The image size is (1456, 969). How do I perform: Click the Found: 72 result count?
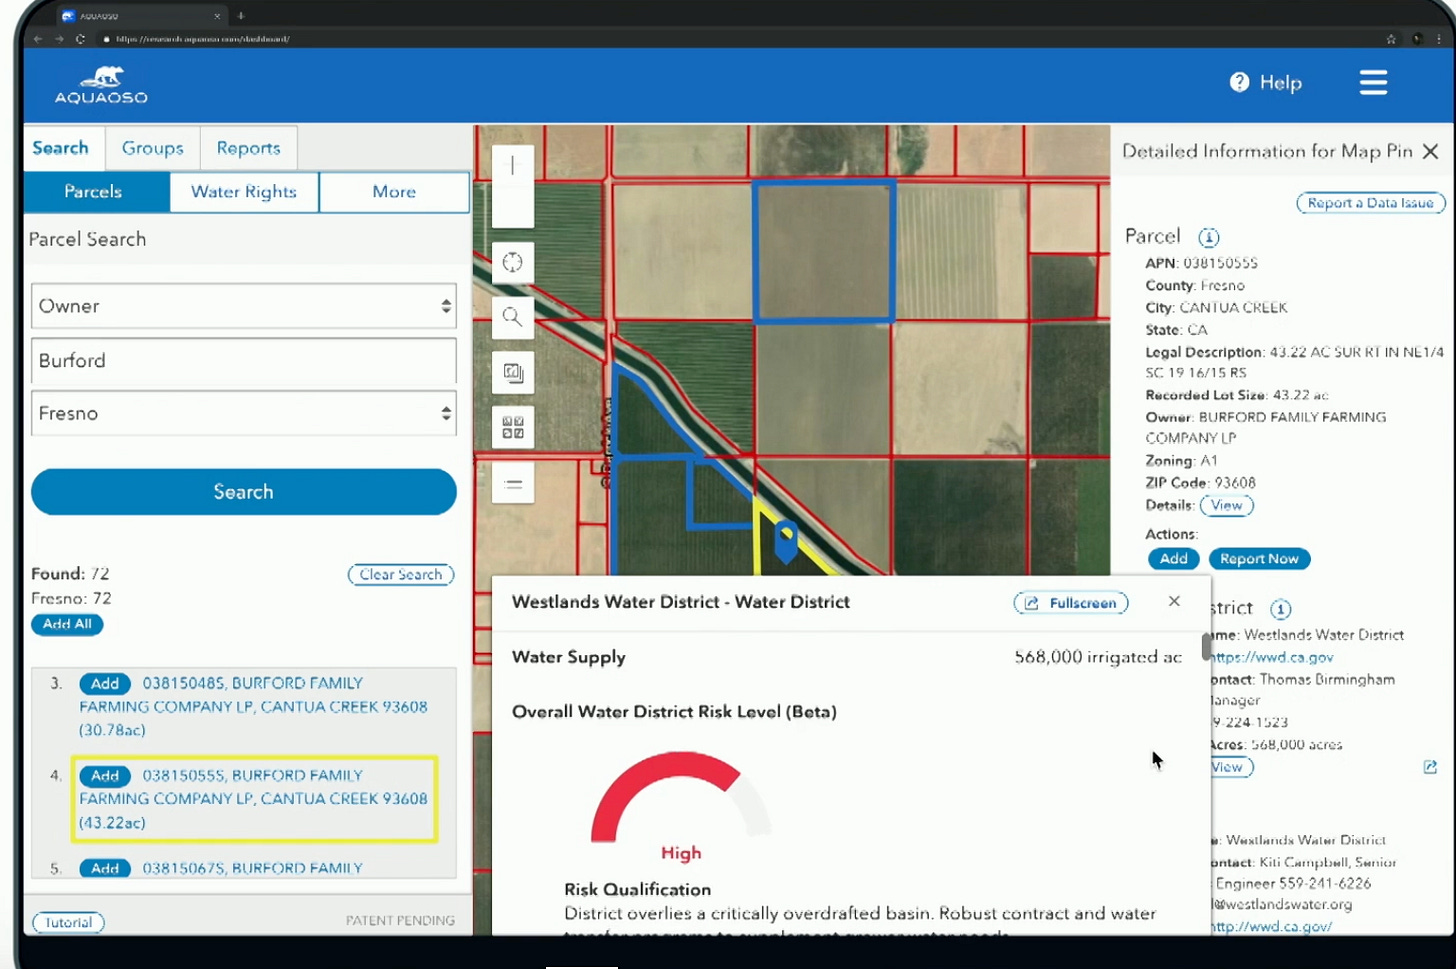tap(70, 574)
